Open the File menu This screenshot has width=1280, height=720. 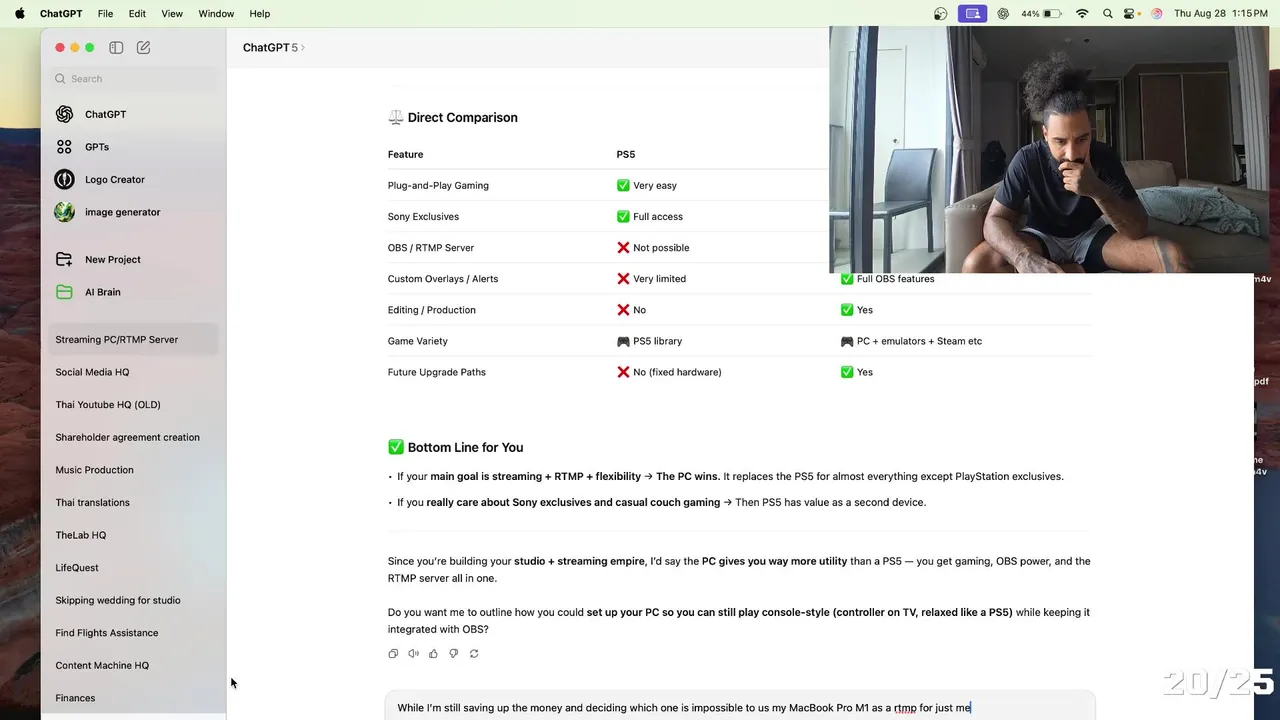point(105,14)
